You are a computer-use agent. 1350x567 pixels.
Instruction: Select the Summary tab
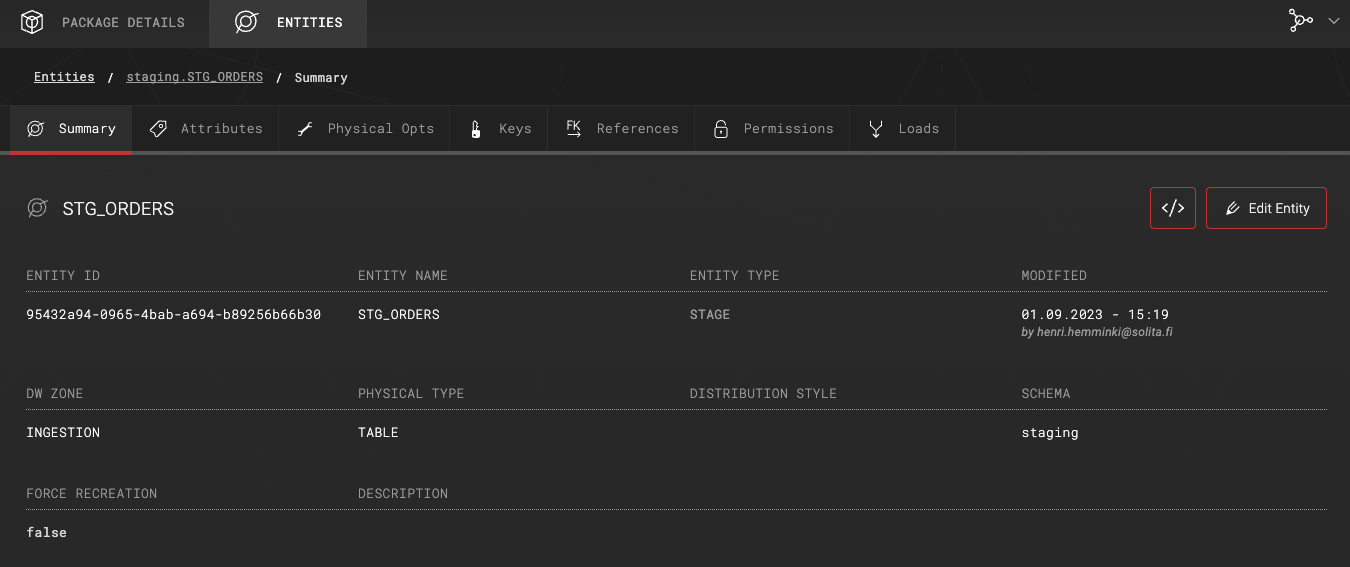[x=86, y=129]
